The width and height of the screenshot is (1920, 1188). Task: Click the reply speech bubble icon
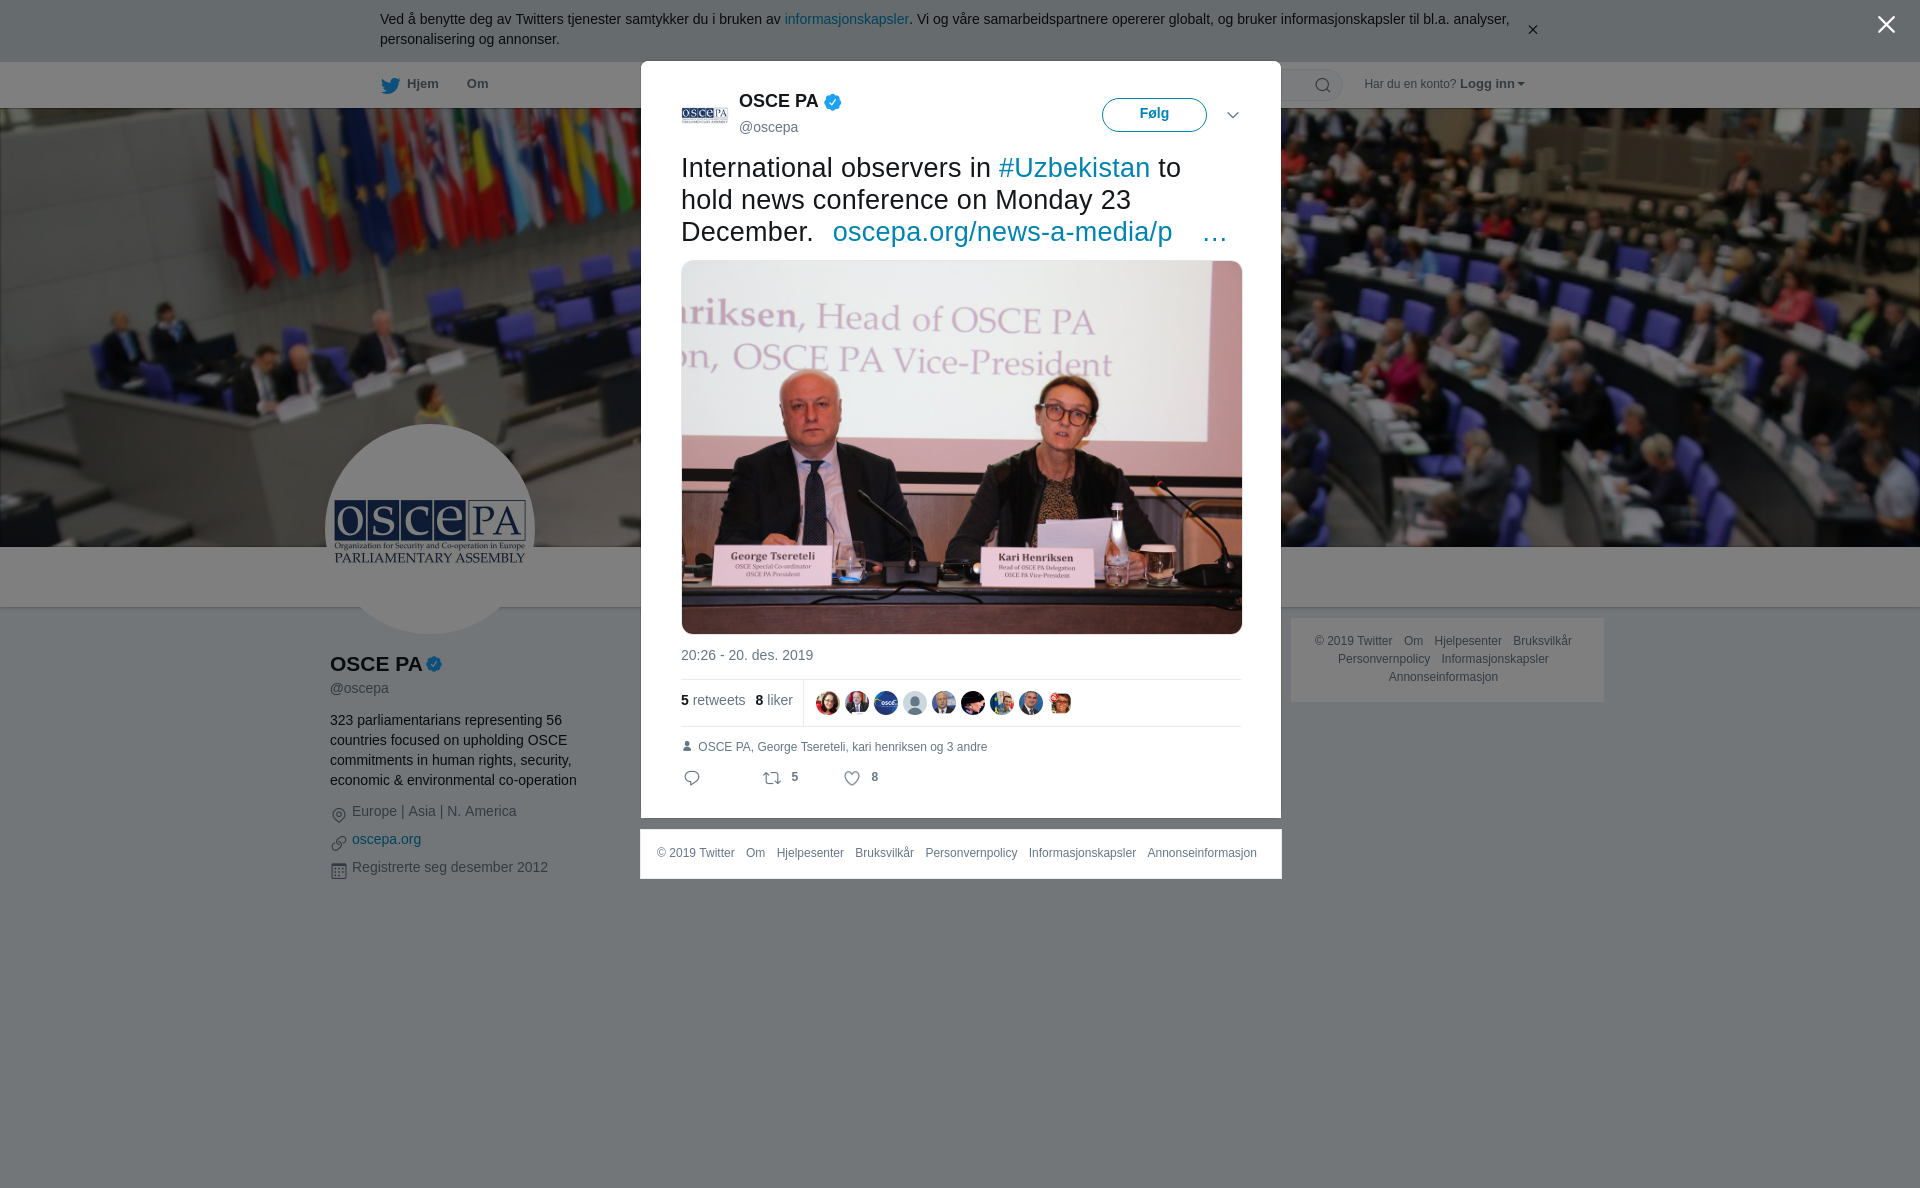click(692, 778)
